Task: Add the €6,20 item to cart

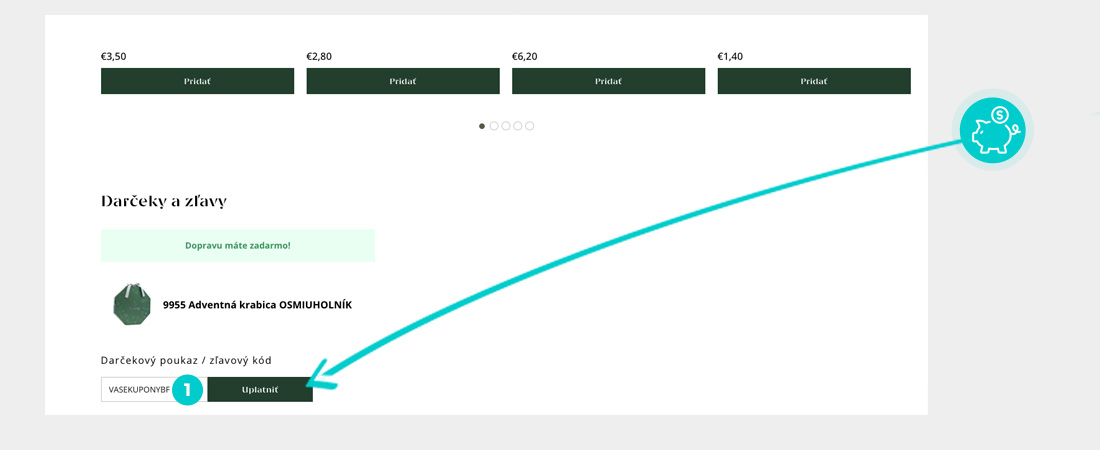Action: [608, 81]
